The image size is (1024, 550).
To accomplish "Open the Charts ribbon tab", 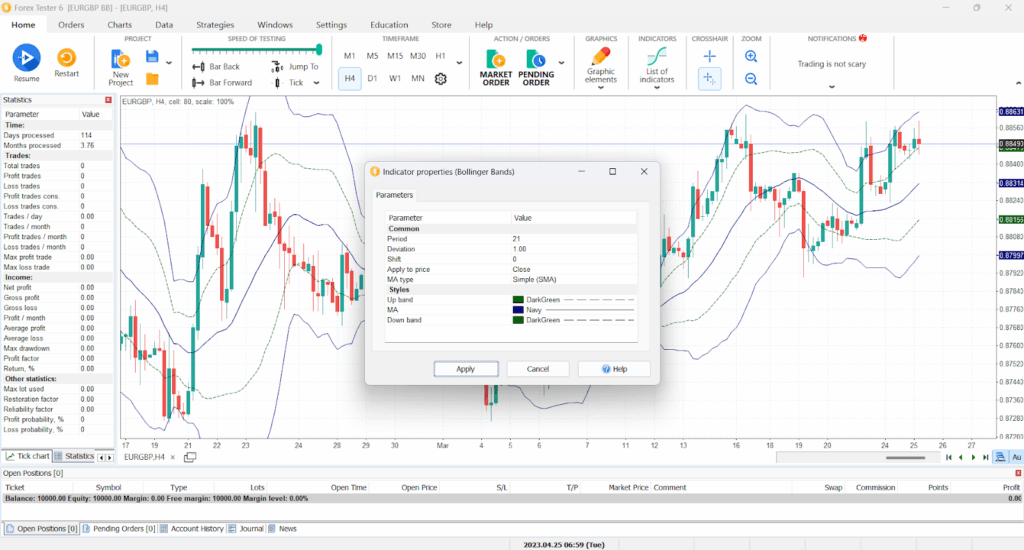I will click(120, 25).
